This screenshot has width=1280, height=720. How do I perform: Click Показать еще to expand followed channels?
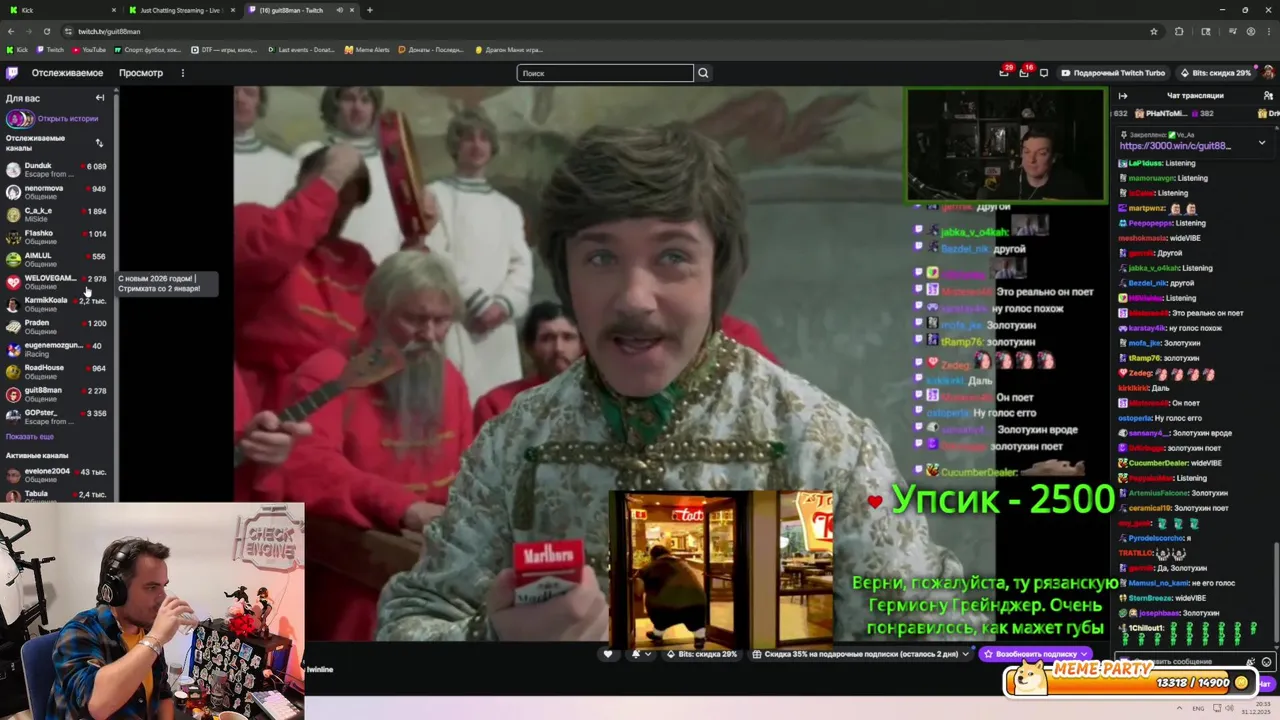click(30, 436)
